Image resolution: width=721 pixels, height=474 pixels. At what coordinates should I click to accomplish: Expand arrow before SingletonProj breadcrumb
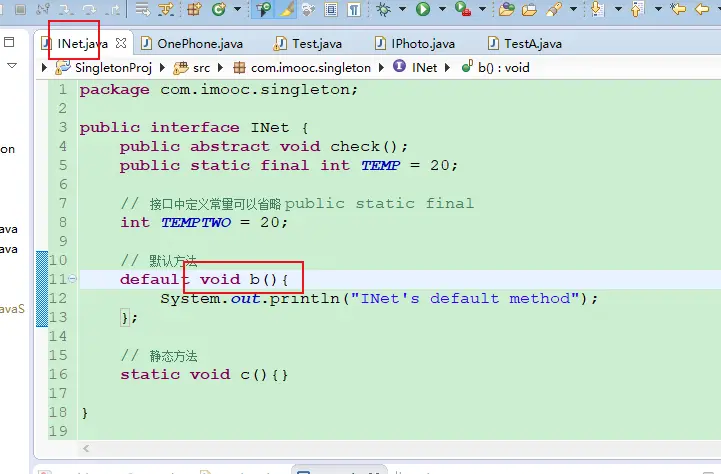44,68
